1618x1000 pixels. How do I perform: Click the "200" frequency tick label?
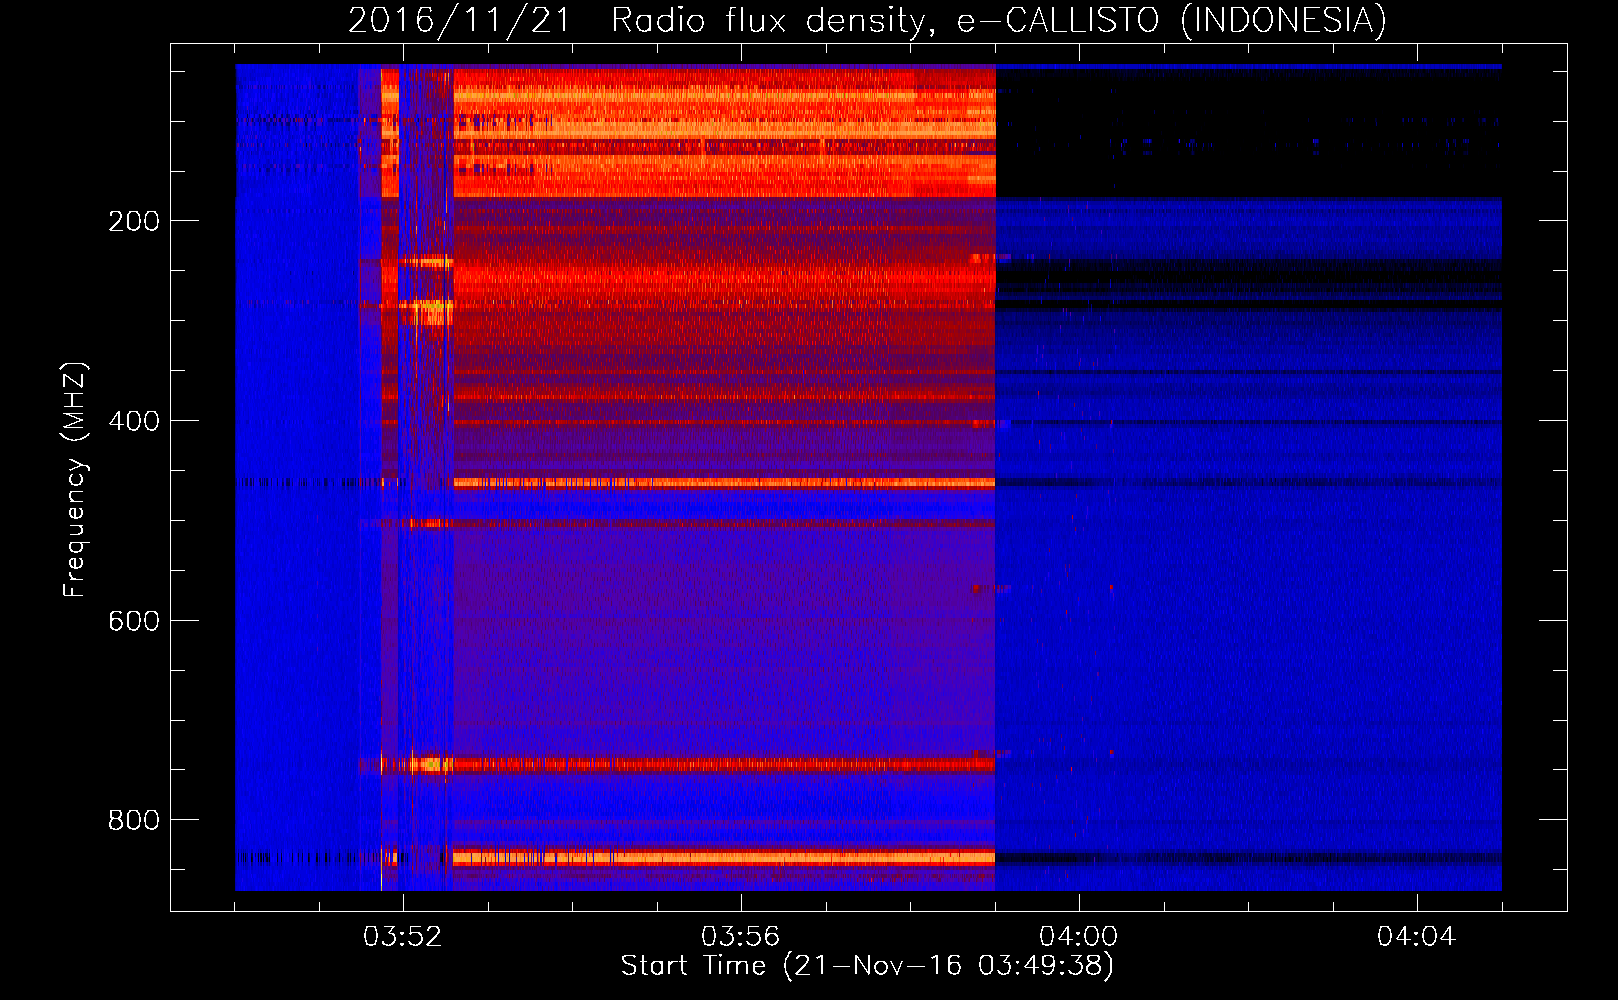pos(134,221)
